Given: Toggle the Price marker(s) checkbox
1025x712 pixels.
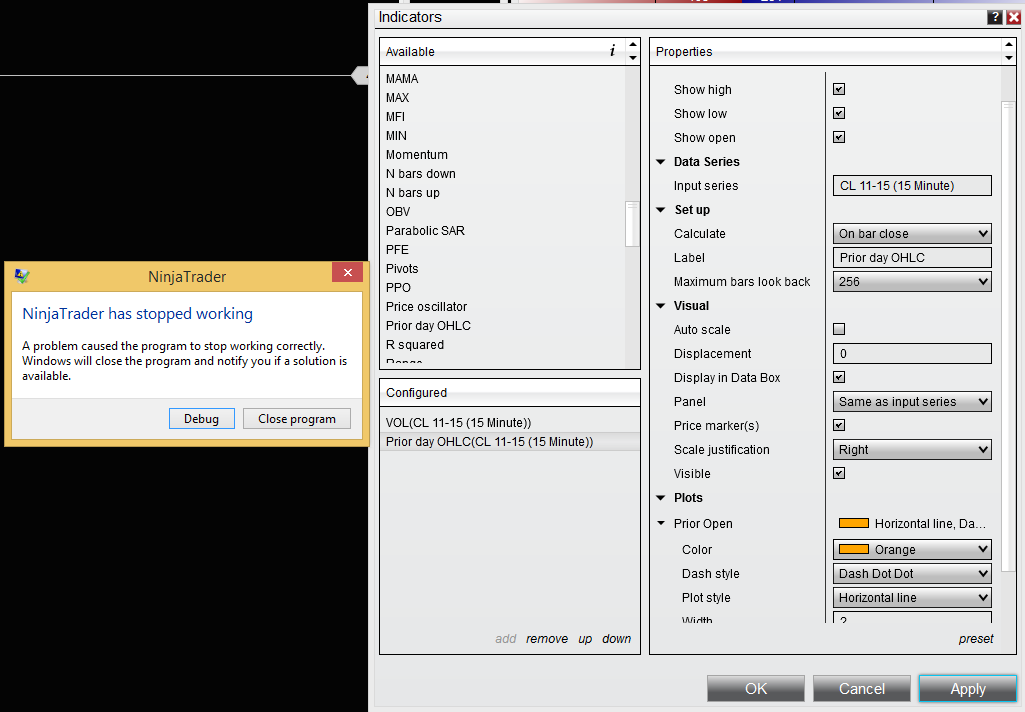Looking at the screenshot, I should click(x=839, y=426).
